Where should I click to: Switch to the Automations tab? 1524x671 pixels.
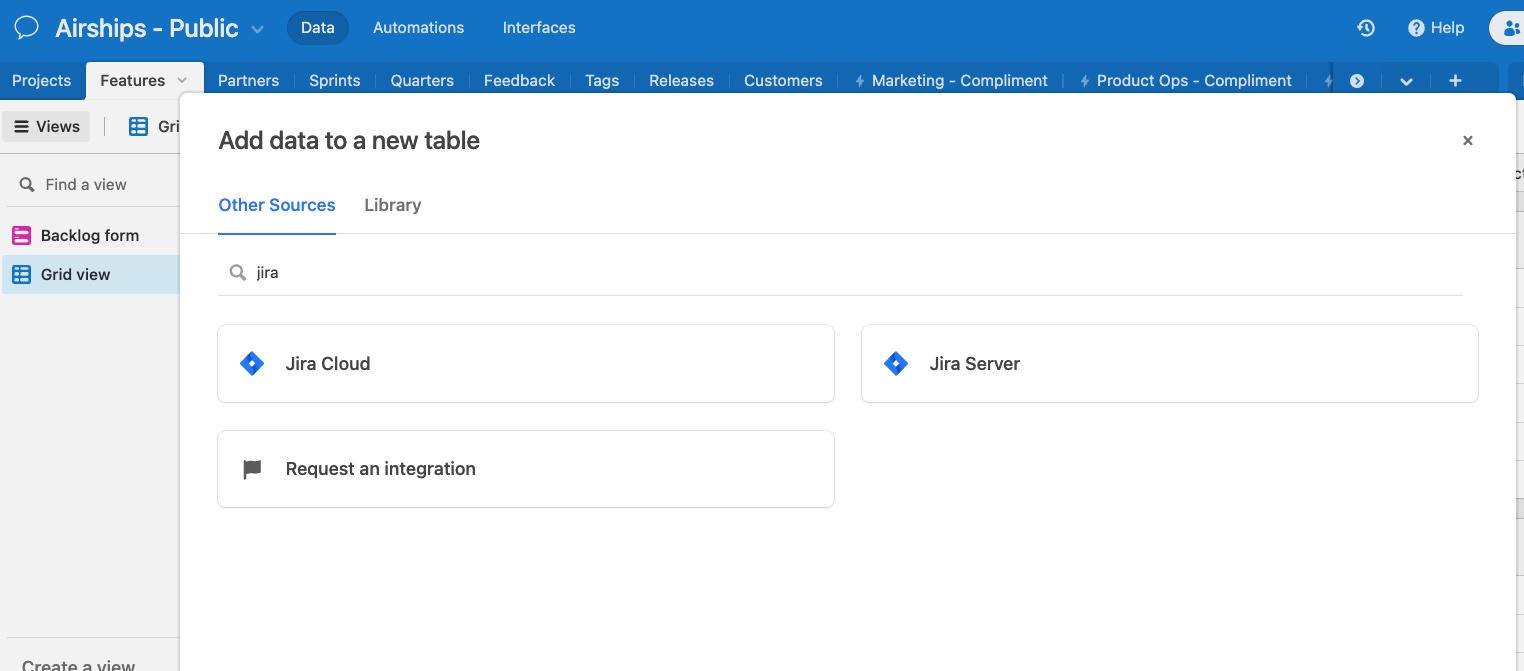(x=418, y=27)
